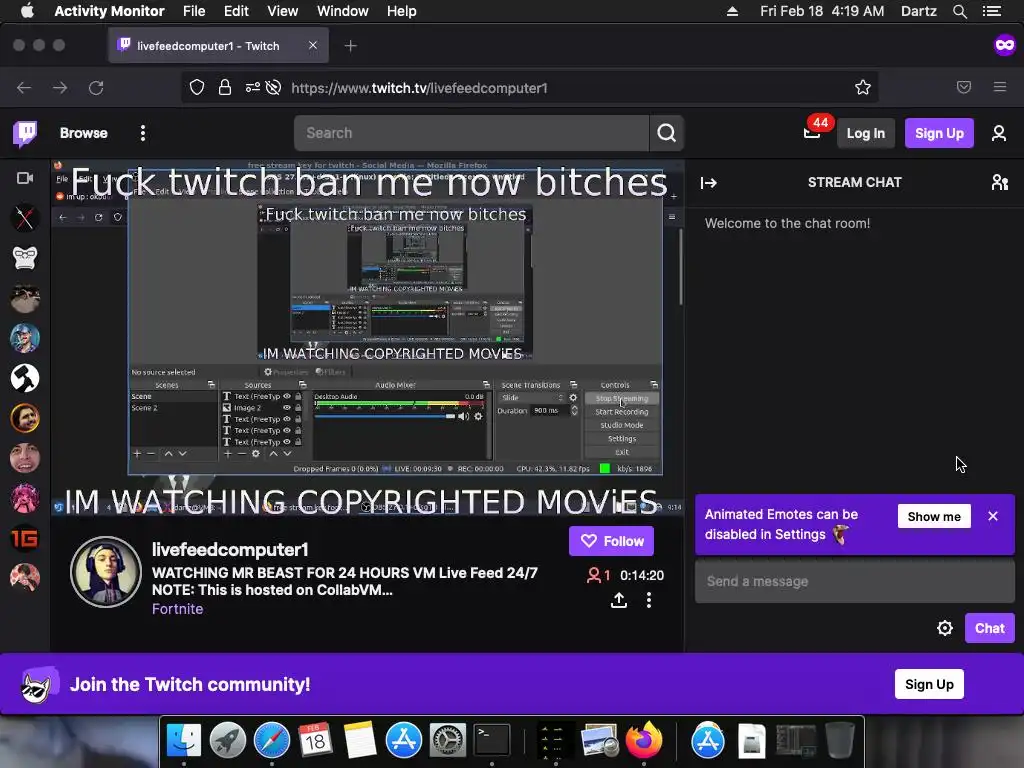Open the sidebar channel with 1G logo

click(x=25, y=538)
